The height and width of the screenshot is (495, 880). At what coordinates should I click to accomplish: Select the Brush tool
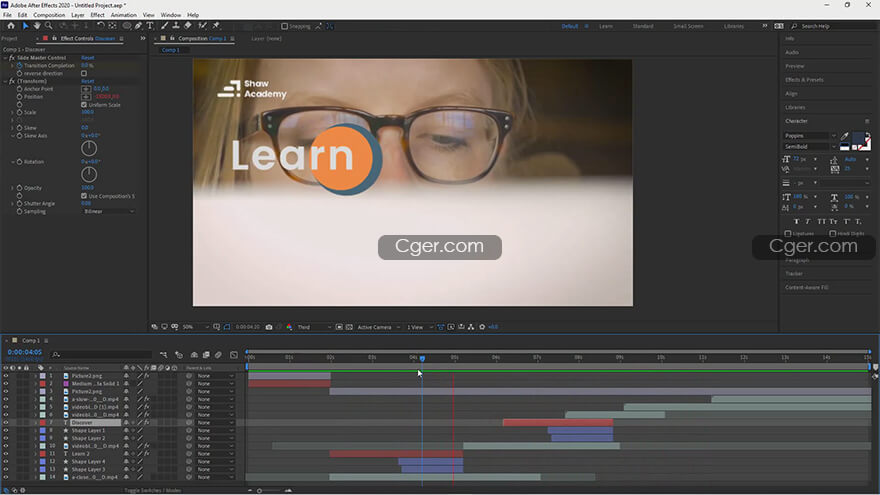(x=164, y=26)
